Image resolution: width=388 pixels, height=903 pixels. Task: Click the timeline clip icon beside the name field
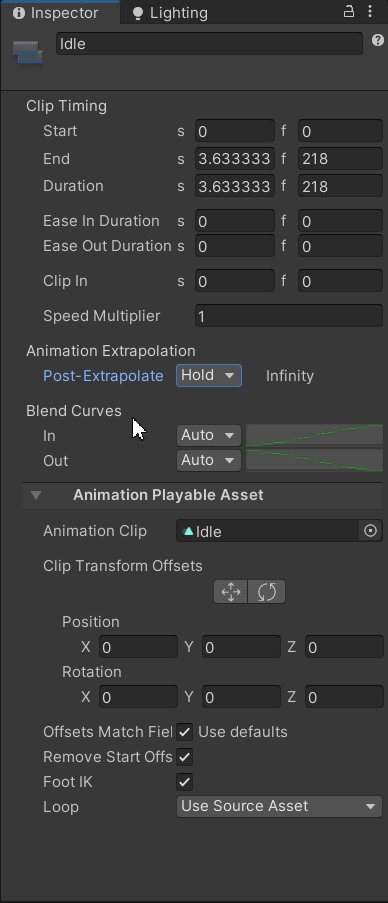pos(28,52)
